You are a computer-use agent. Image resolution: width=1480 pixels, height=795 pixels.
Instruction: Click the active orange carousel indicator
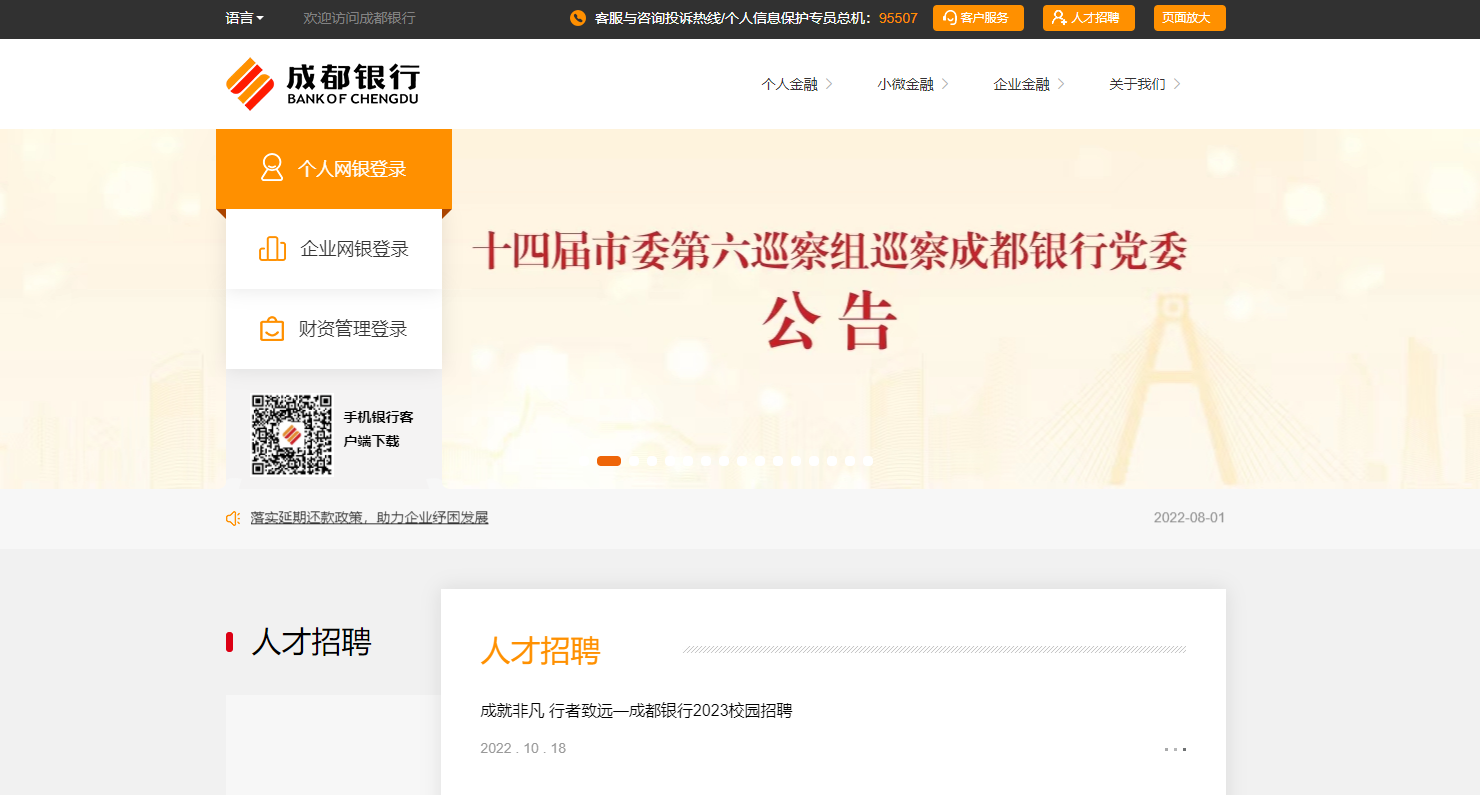[609, 461]
